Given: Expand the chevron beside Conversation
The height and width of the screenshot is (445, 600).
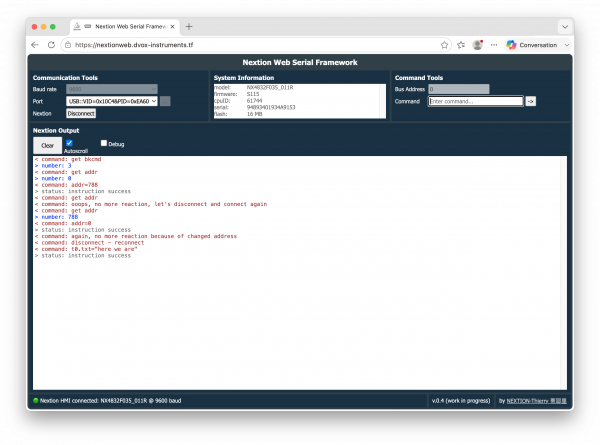Looking at the screenshot, I should [567, 45].
